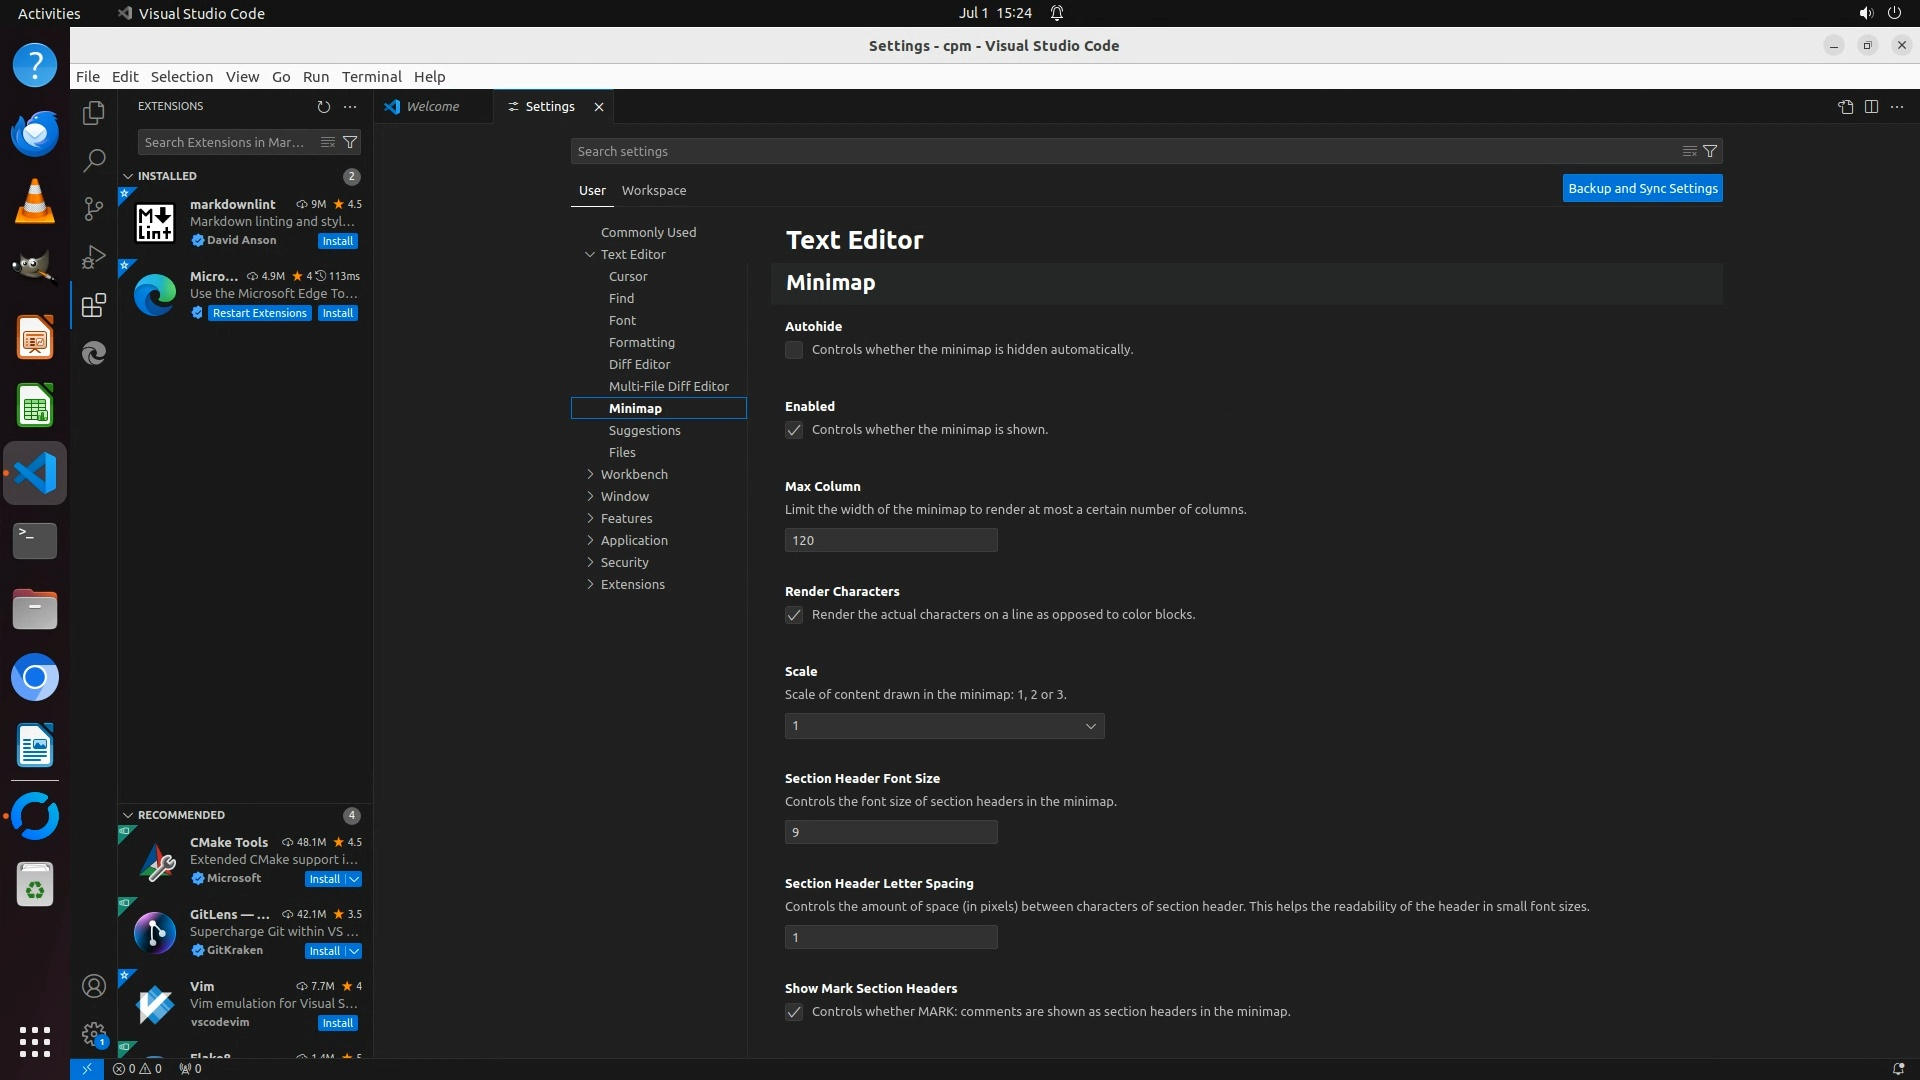Image resolution: width=1920 pixels, height=1080 pixels.
Task: Expand the Workbench settings category
Action: coord(634,474)
